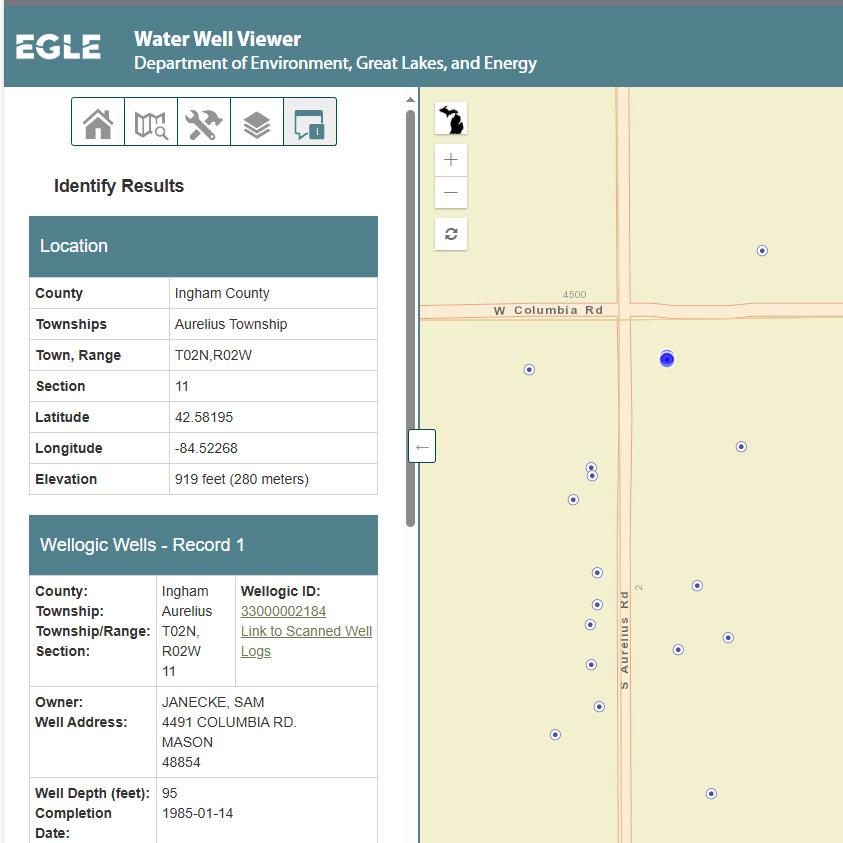Zoom out on the map
Viewport: 843px width, 843px height.
coord(451,193)
